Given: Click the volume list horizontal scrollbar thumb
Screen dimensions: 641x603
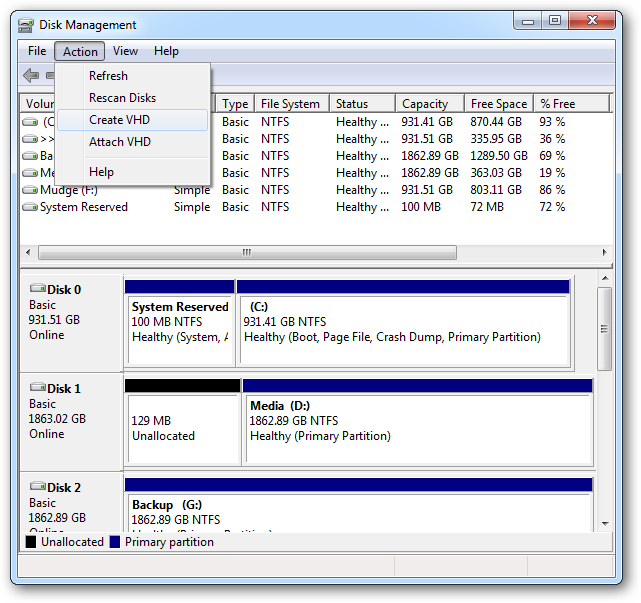Looking at the screenshot, I should coord(247,252).
